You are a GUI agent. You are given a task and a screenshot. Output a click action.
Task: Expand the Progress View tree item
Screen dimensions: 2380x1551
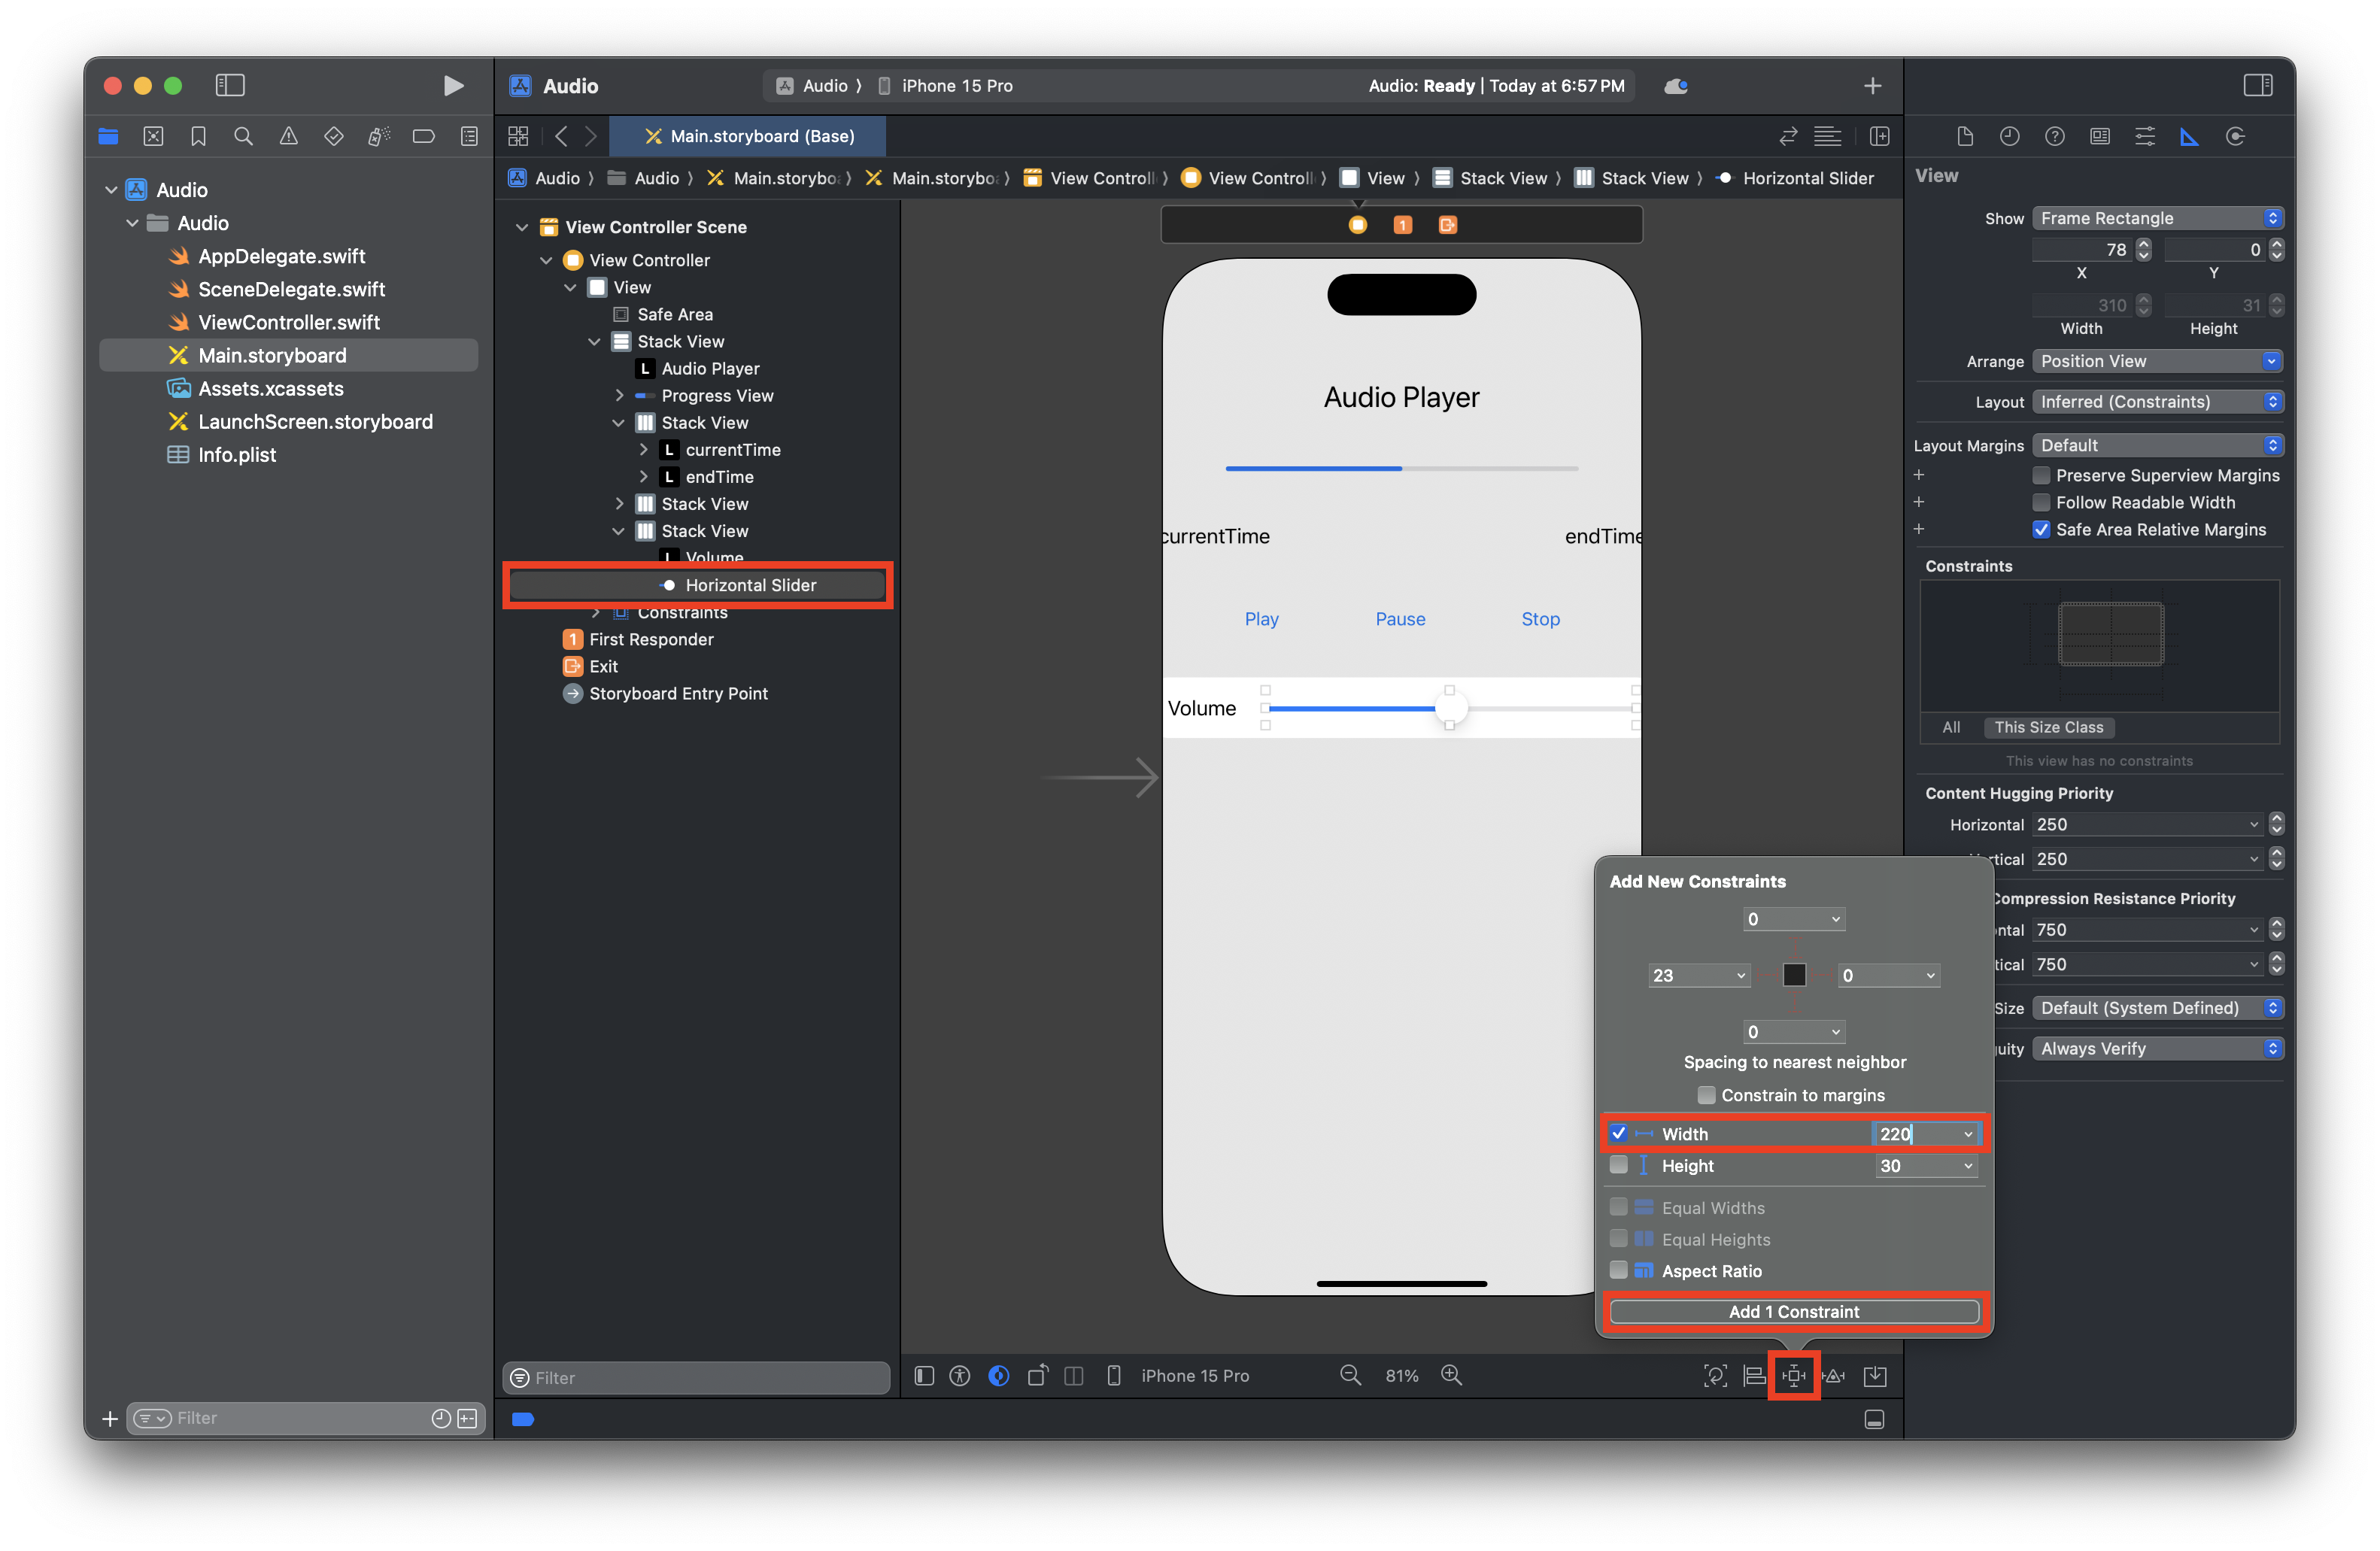(619, 396)
